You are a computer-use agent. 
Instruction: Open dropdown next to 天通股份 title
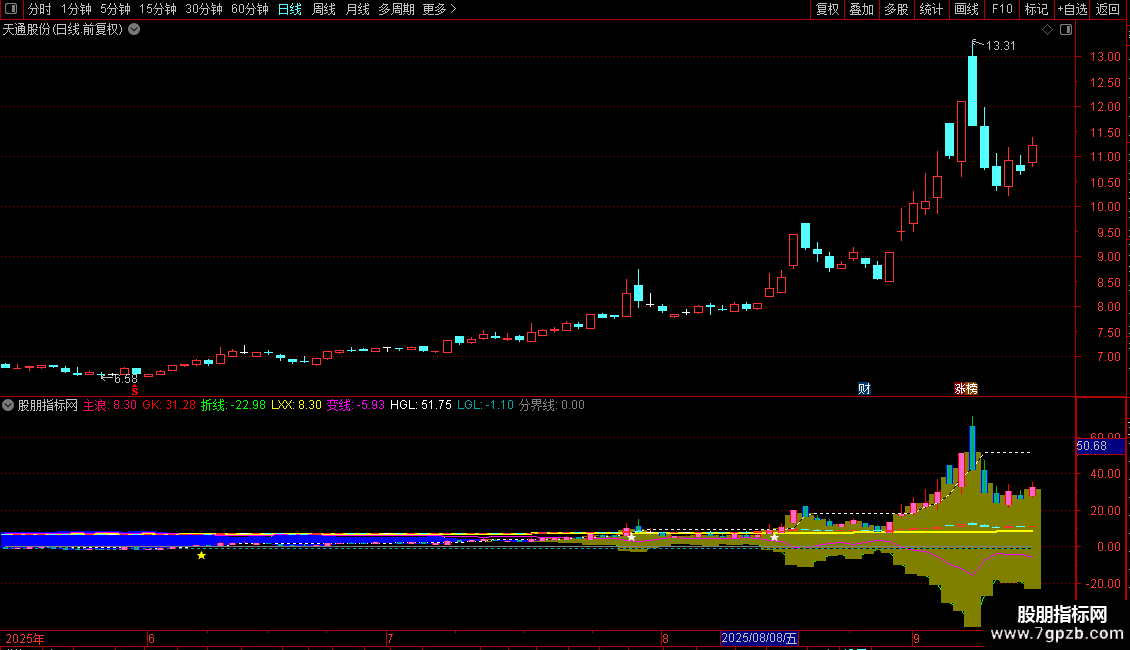[x=134, y=30]
